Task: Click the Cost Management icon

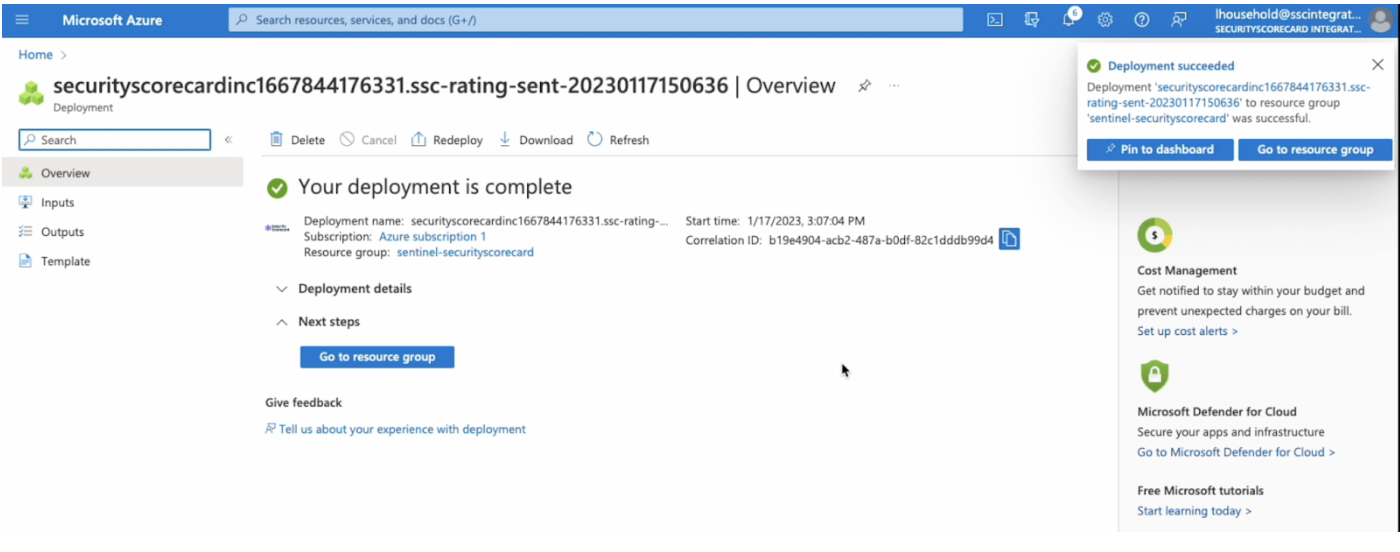Action: 1155,236
